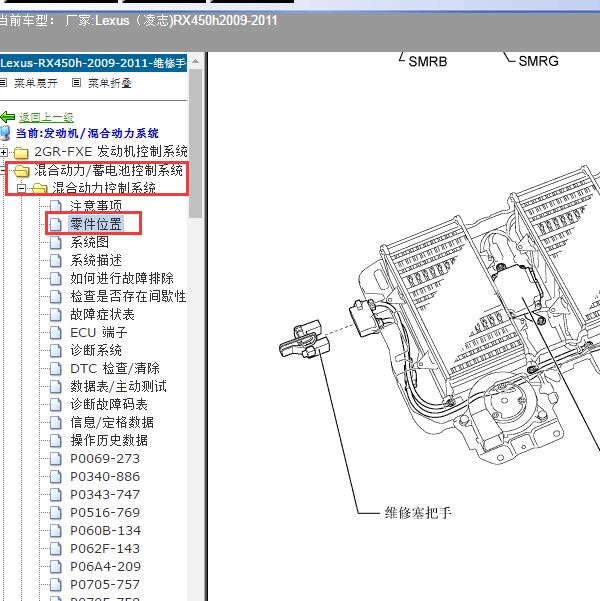
Task: Click the SMRB label in diagram
Action: 428,61
